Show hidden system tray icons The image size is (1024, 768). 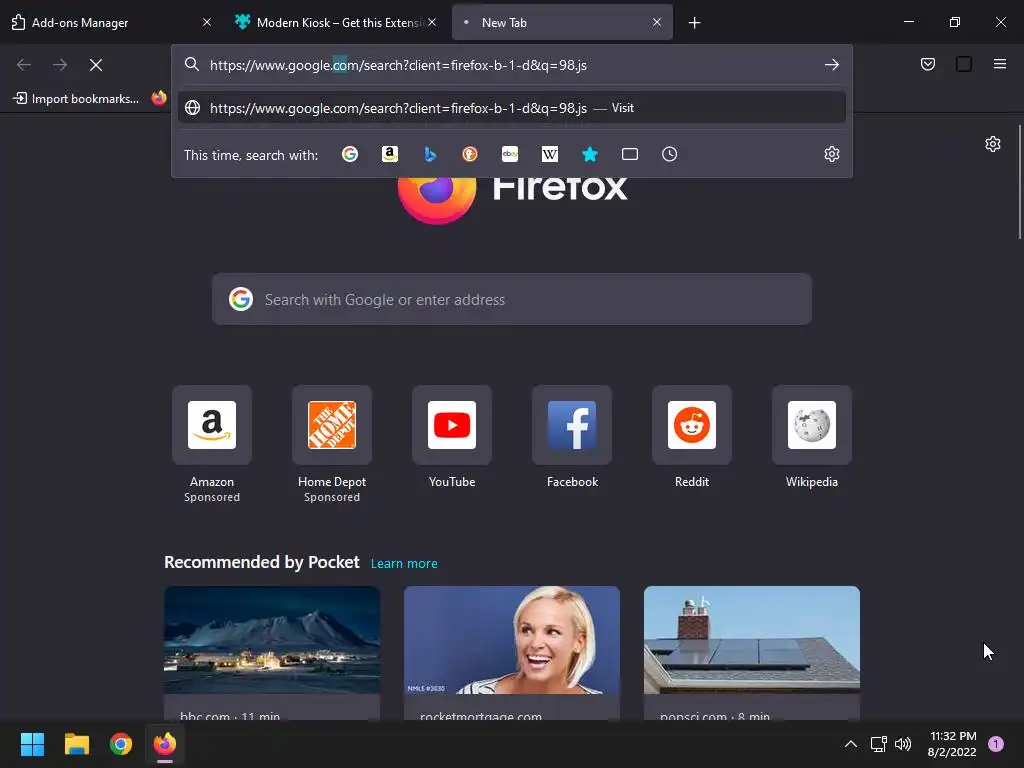click(x=851, y=744)
